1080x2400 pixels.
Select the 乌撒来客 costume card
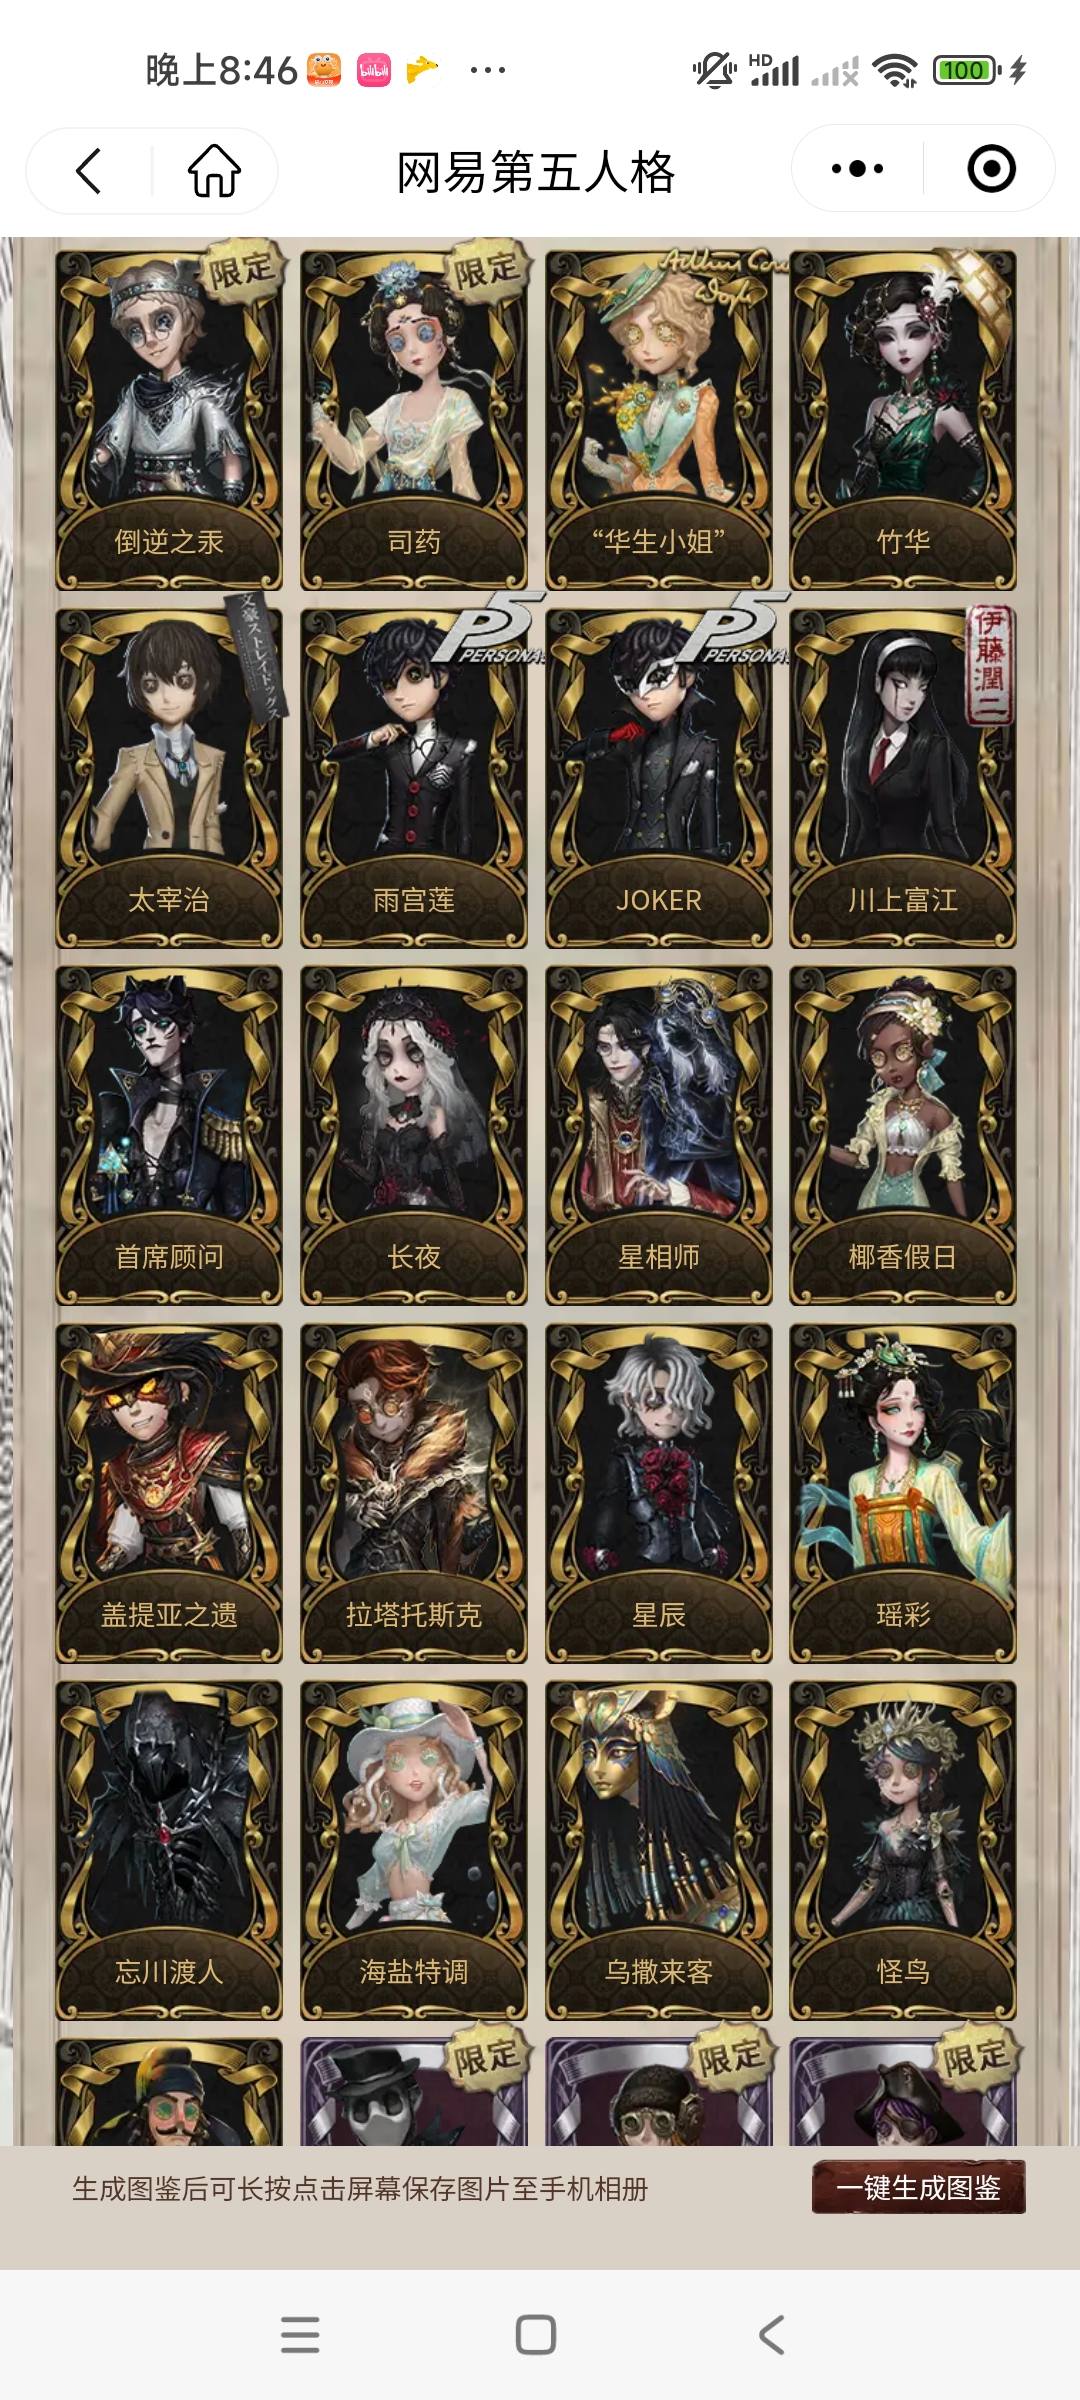click(x=659, y=1850)
